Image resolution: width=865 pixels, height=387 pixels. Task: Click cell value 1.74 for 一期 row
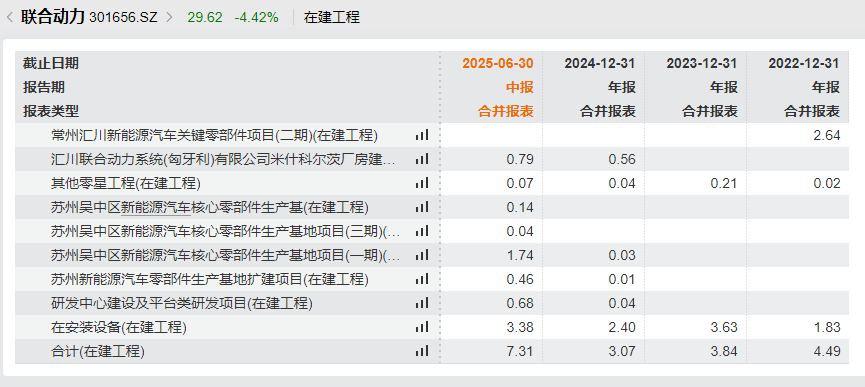coord(520,255)
